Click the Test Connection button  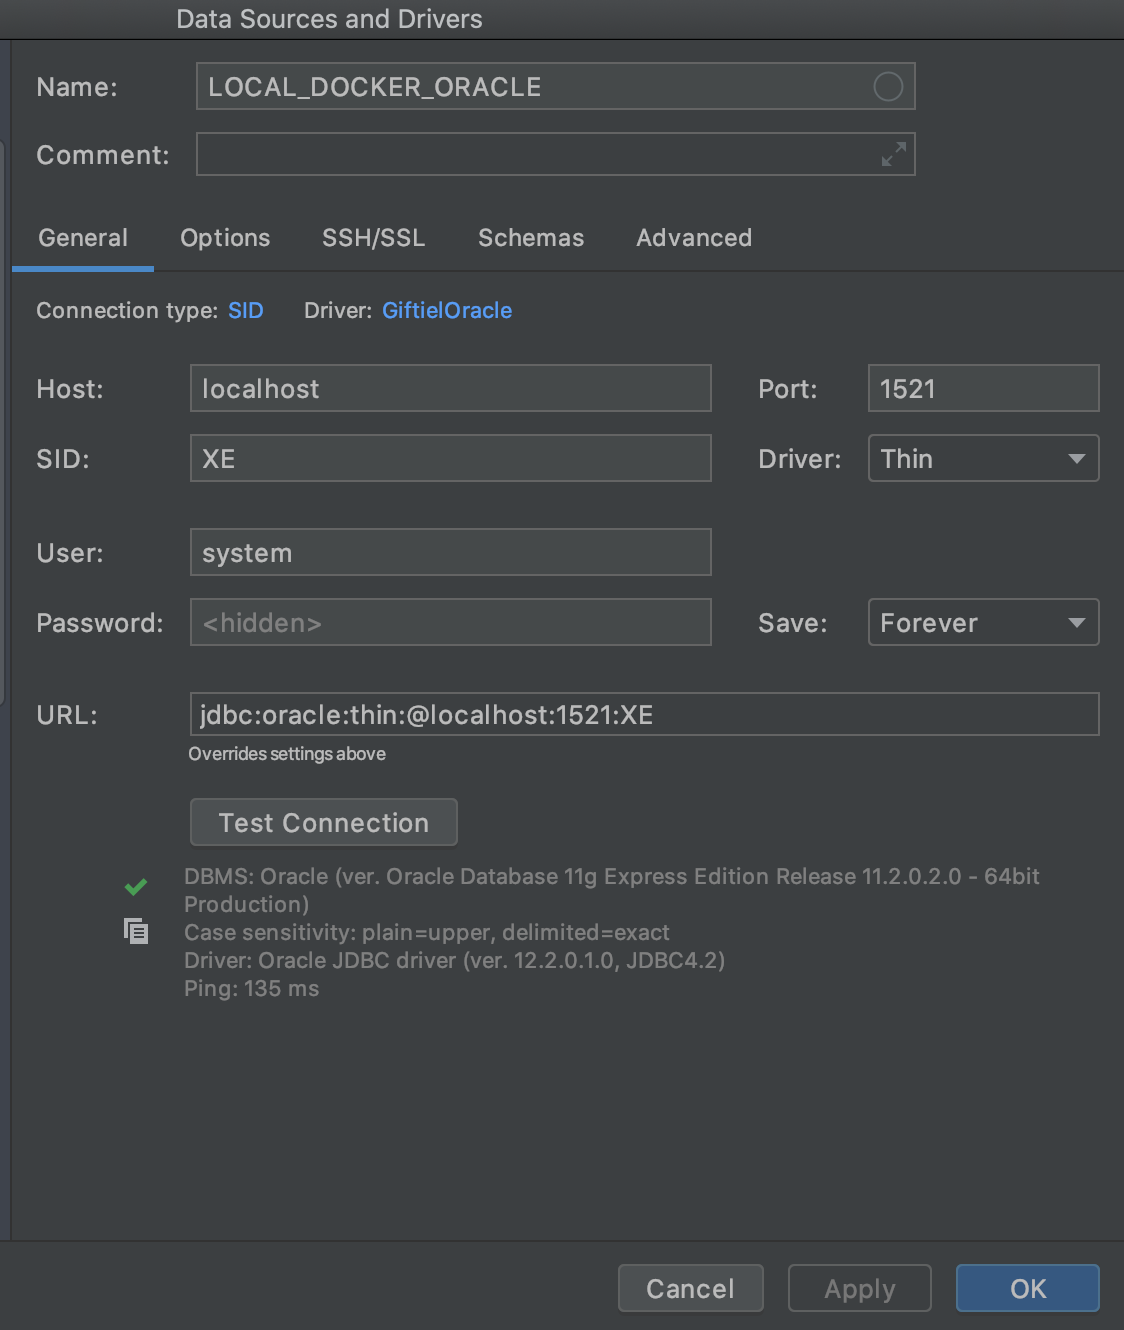[x=324, y=822]
